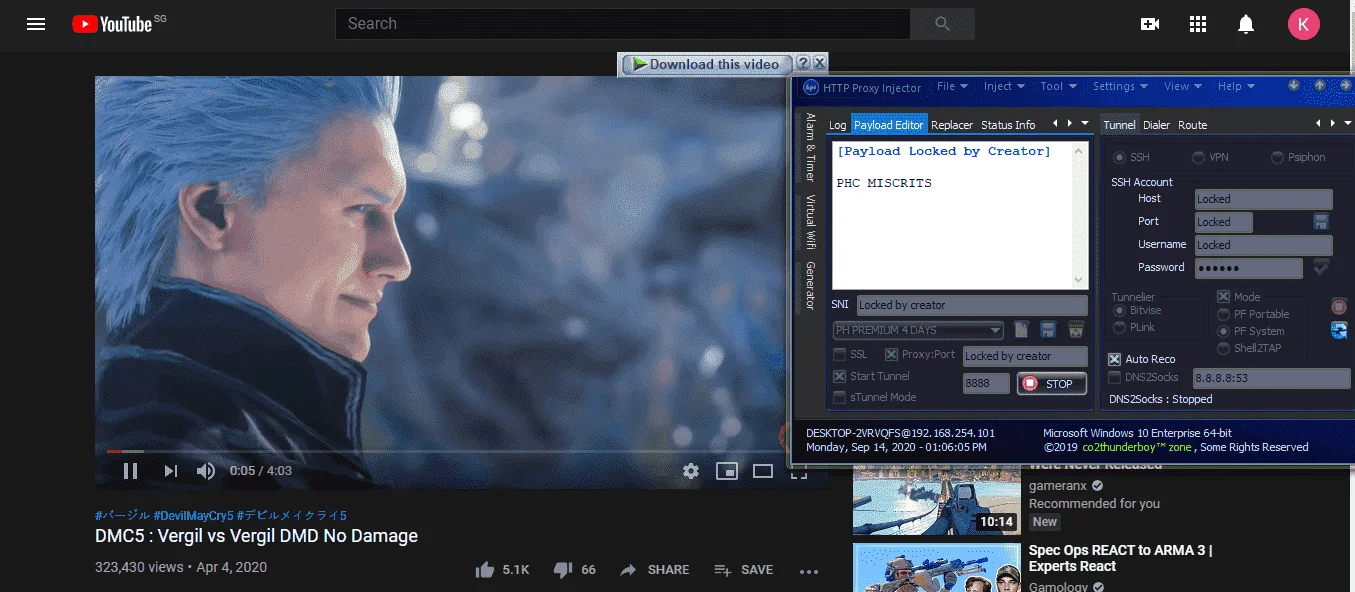Screen dimensions: 1355x592
Task: Open tab list dropdown arrow after Status Info
Action: pyautogui.click(x=1085, y=124)
